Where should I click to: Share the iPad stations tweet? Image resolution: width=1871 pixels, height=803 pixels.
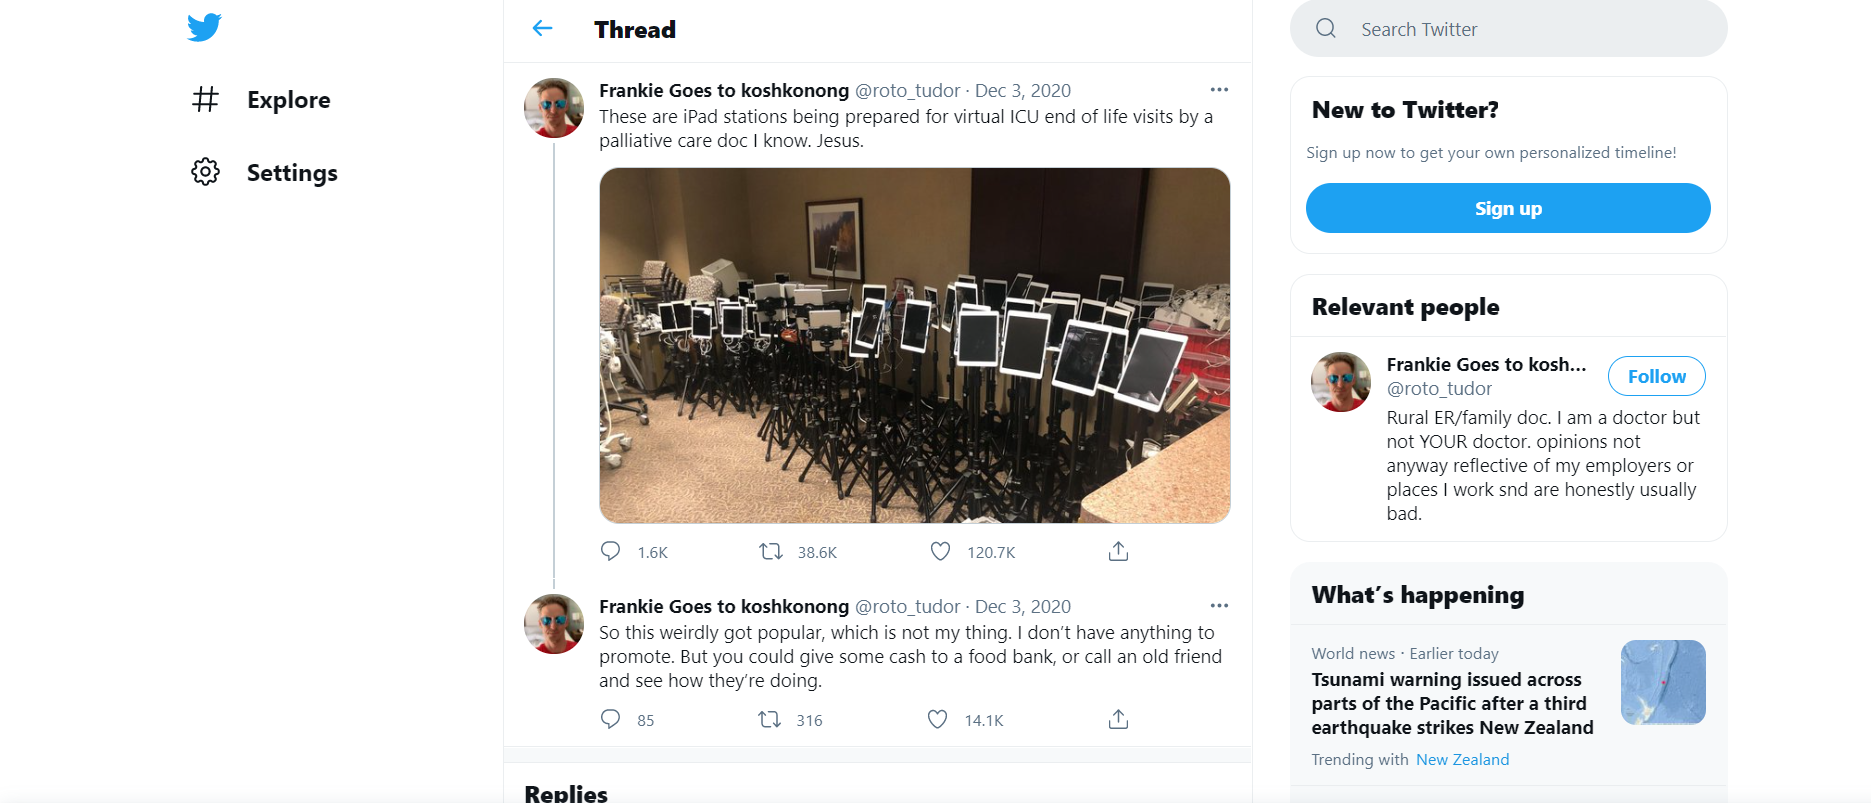click(x=1118, y=551)
